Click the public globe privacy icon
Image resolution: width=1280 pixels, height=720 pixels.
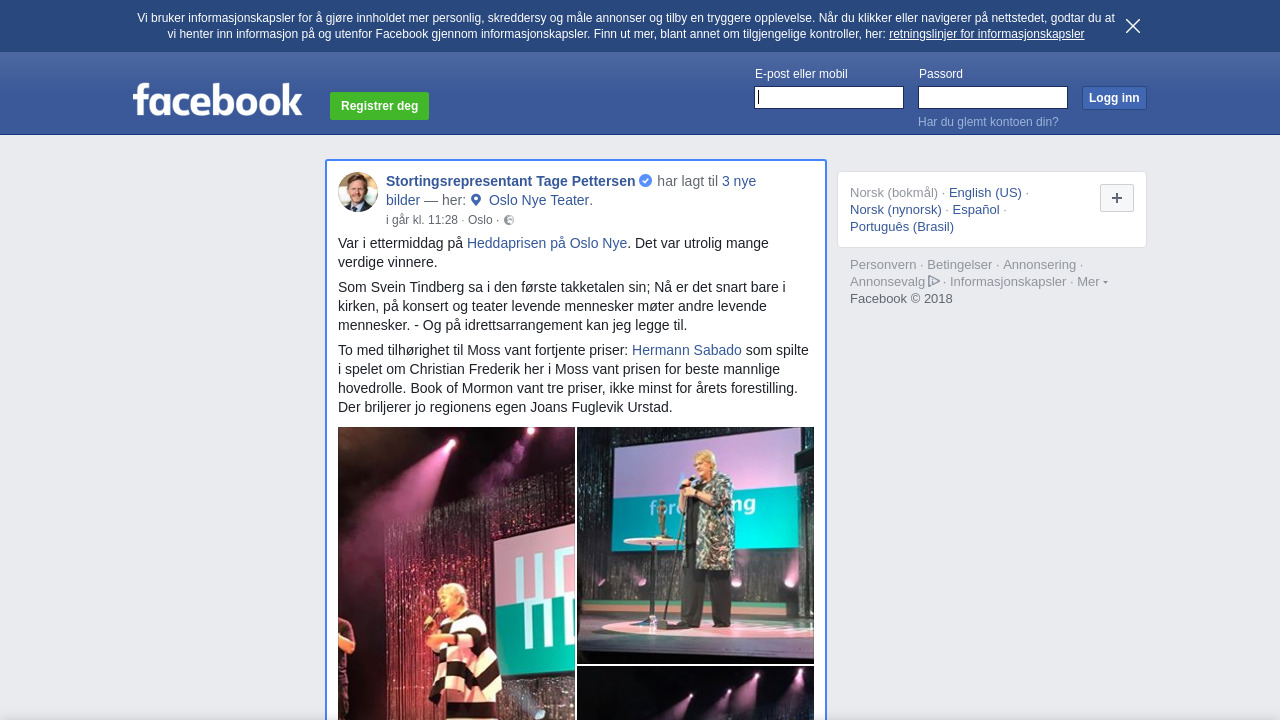coord(509,220)
